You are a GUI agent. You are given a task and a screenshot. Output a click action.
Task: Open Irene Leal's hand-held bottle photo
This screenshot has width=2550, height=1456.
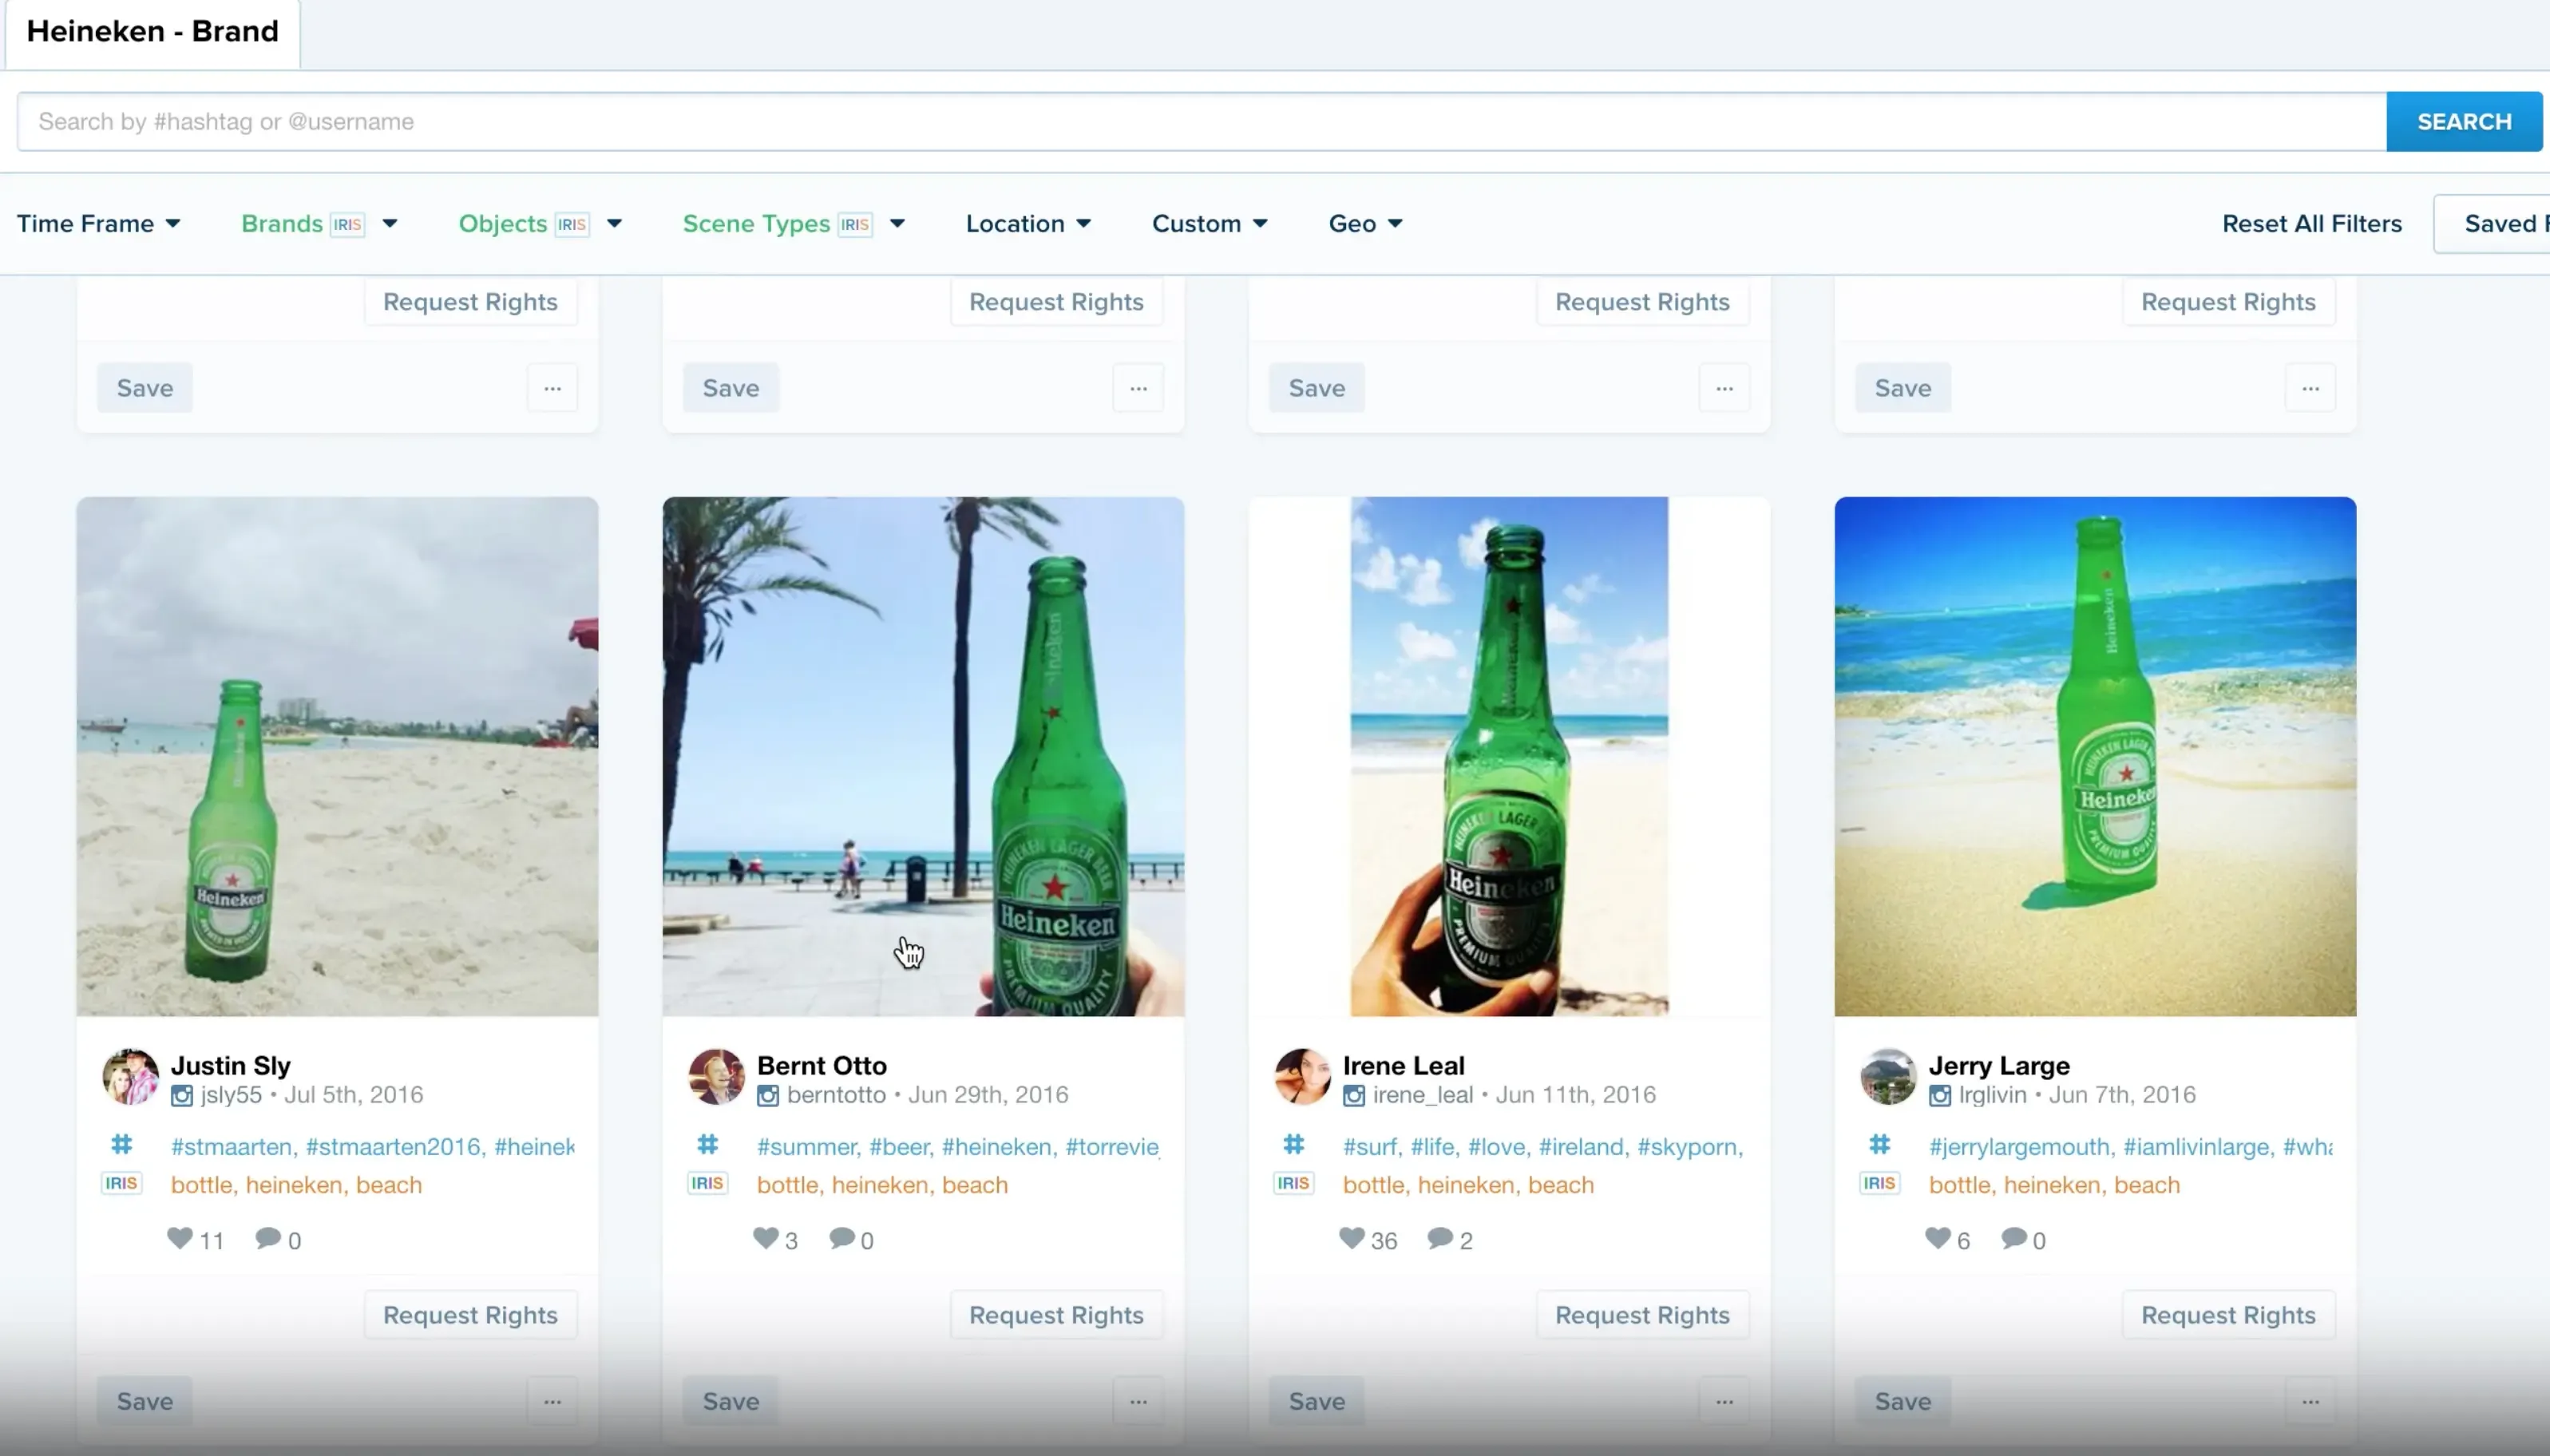coord(1510,757)
